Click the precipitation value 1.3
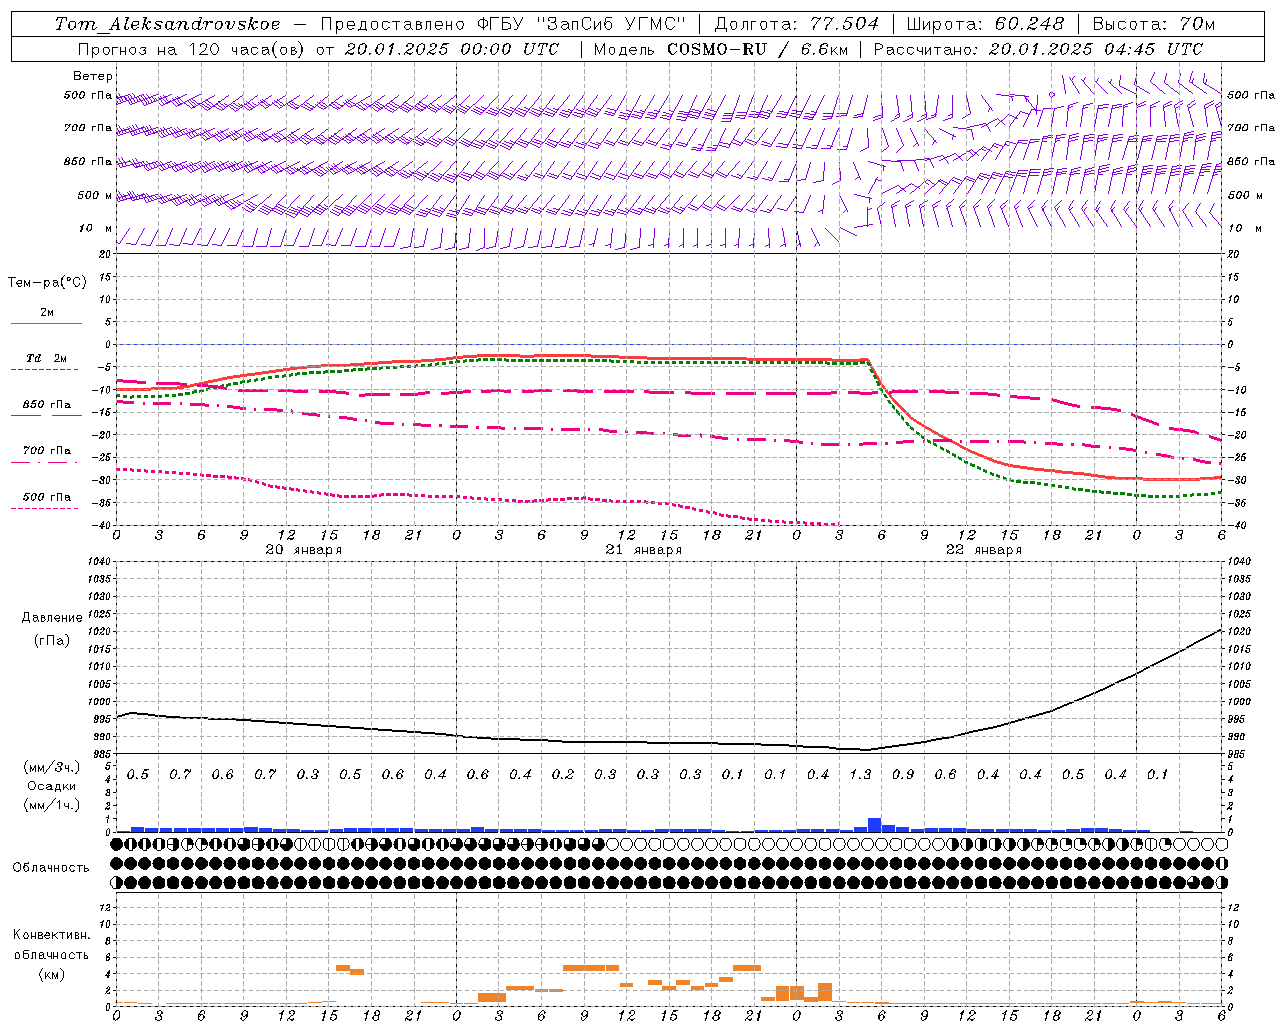Screen dimensions: 1280x1024 click(x=860, y=774)
